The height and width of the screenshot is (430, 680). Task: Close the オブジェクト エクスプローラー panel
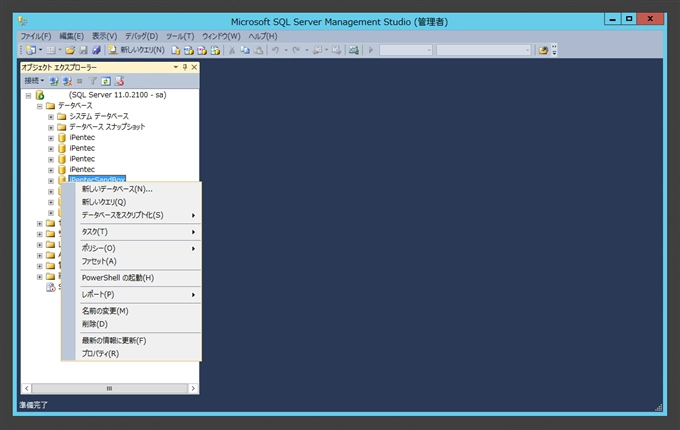coord(194,67)
